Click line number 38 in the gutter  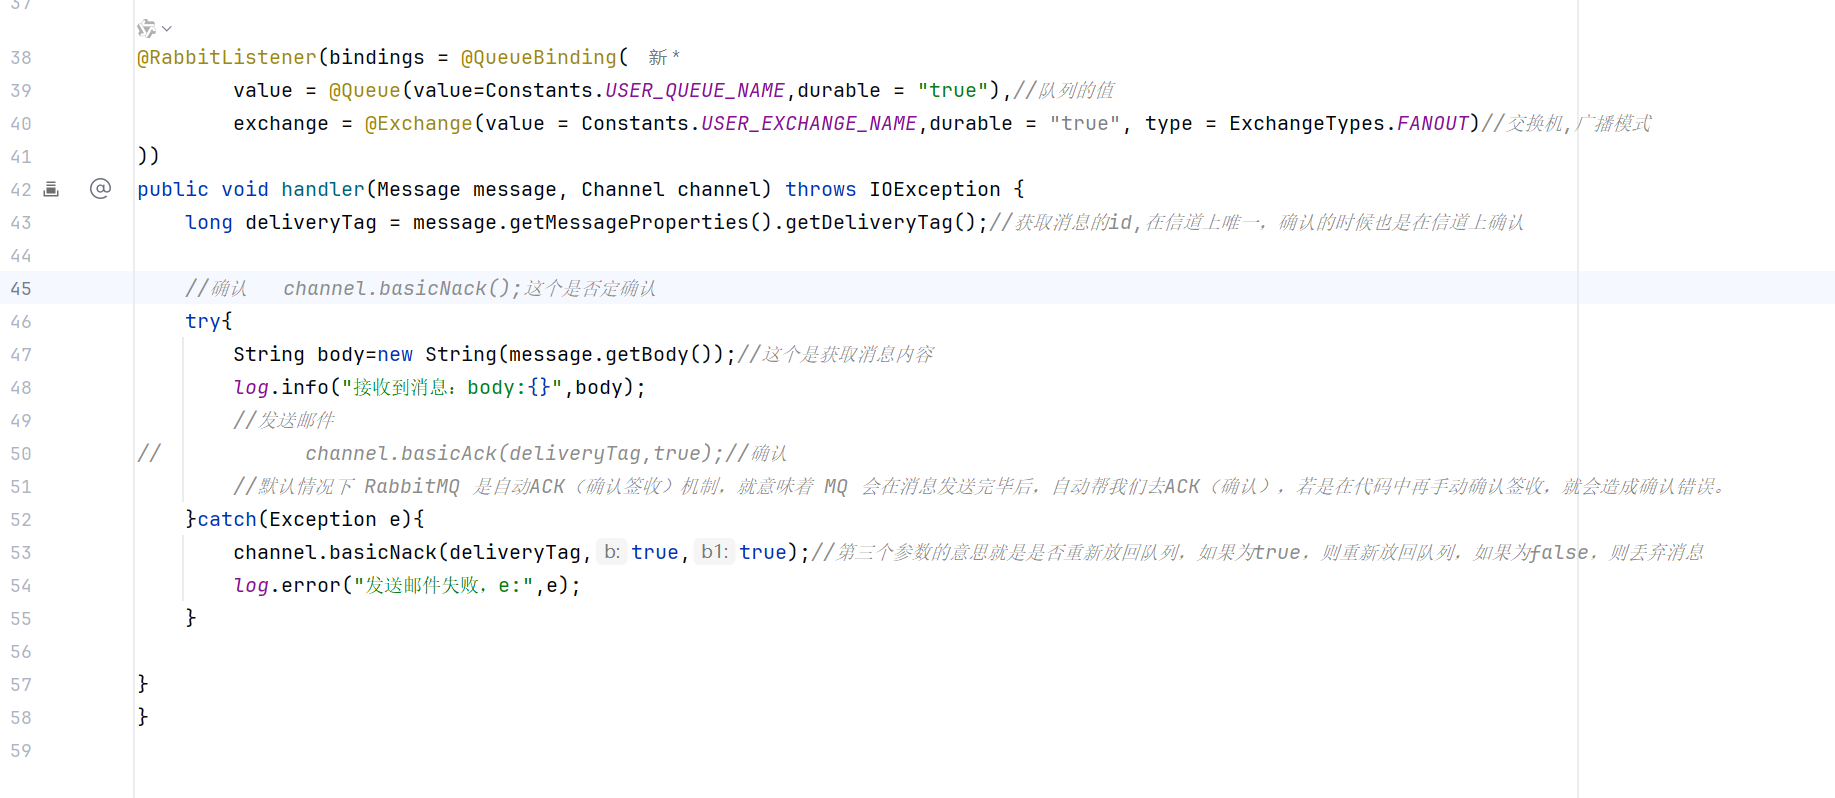[21, 57]
